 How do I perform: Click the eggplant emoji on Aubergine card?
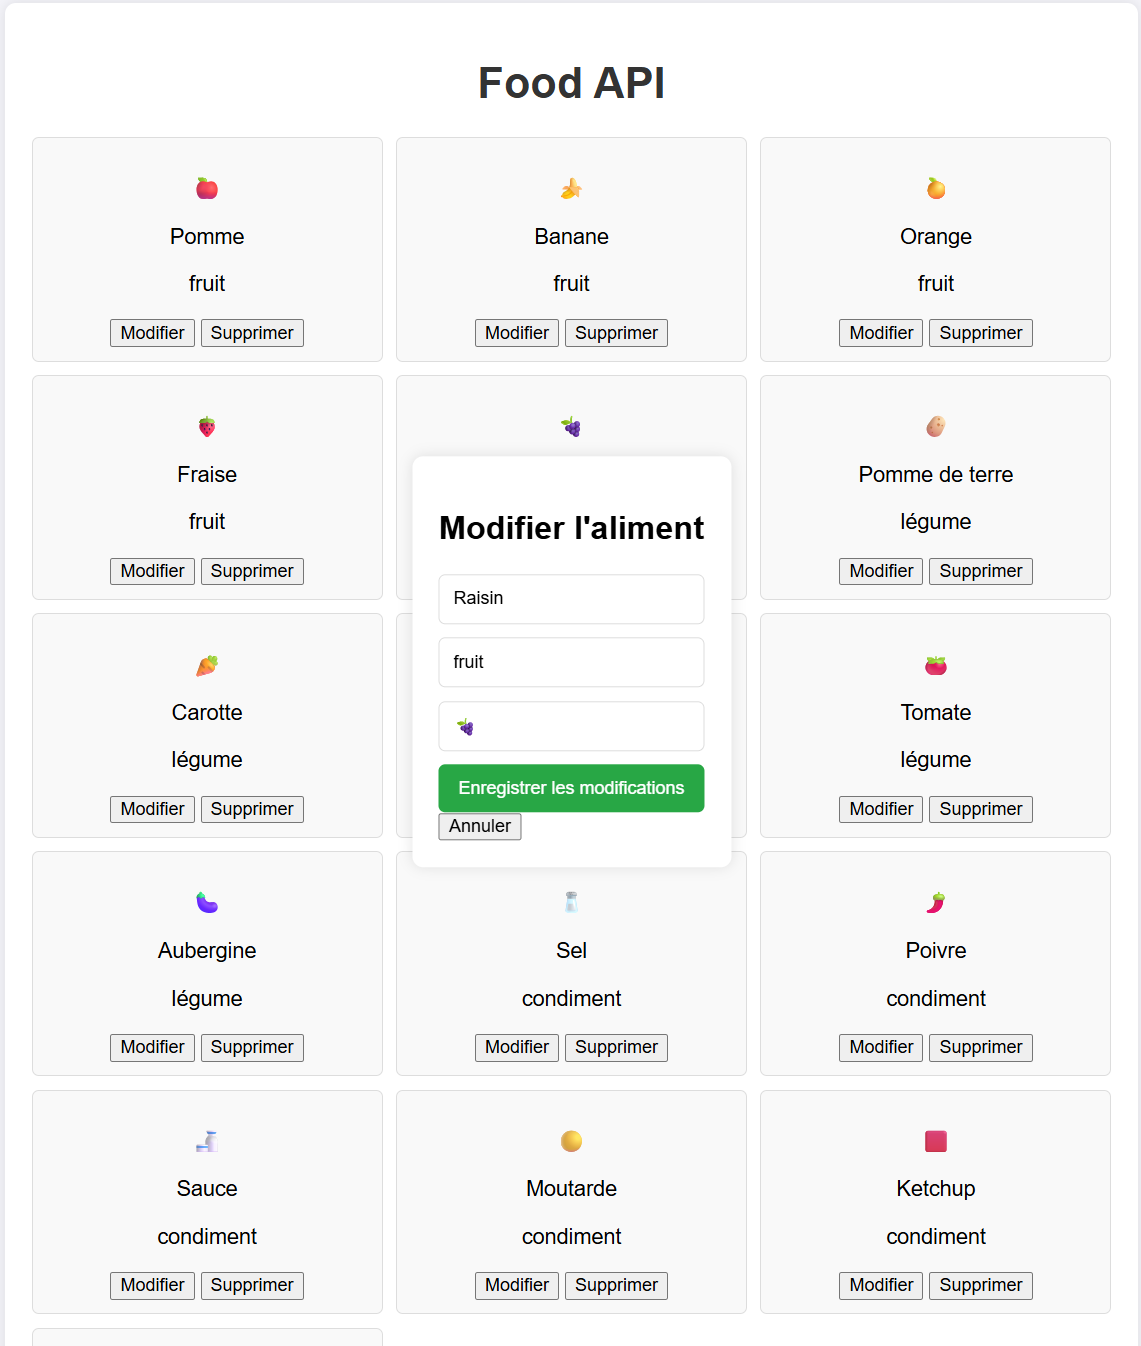[x=207, y=903]
